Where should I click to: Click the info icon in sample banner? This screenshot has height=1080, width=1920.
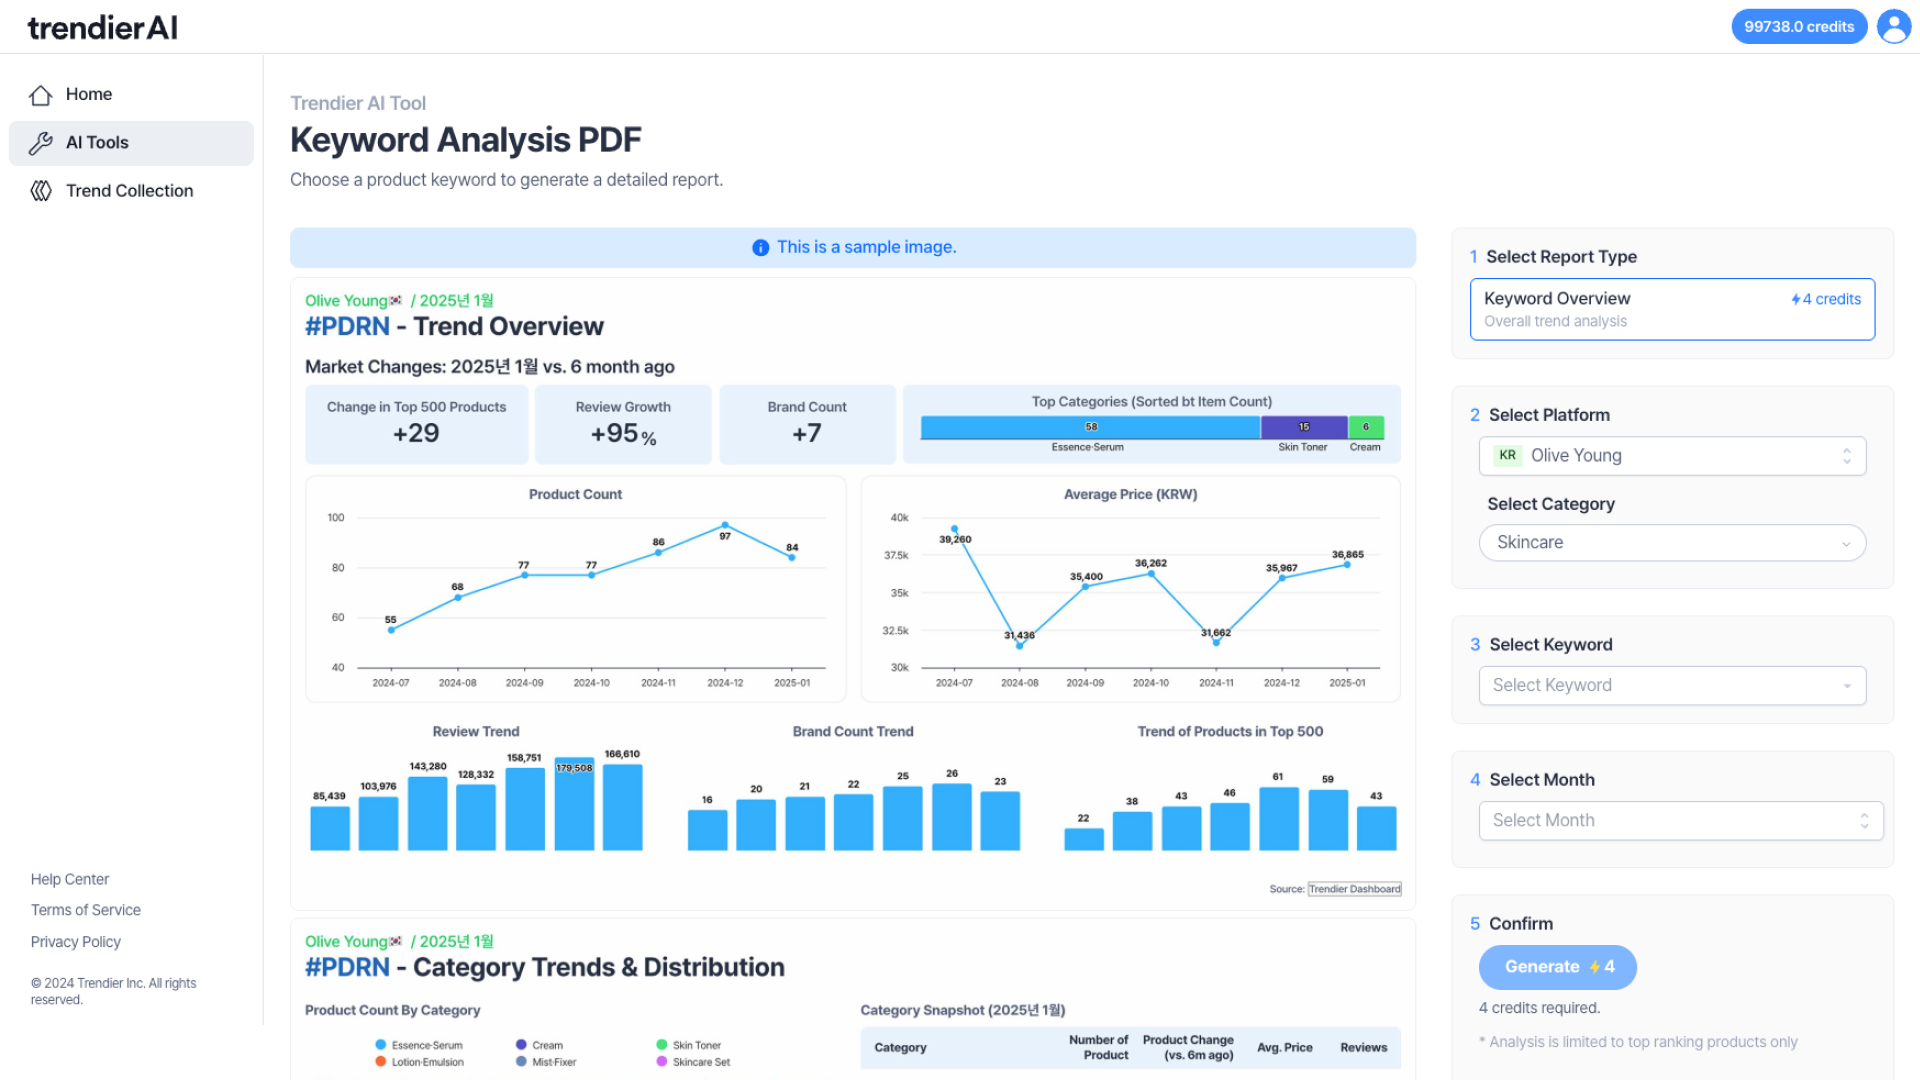[760, 248]
